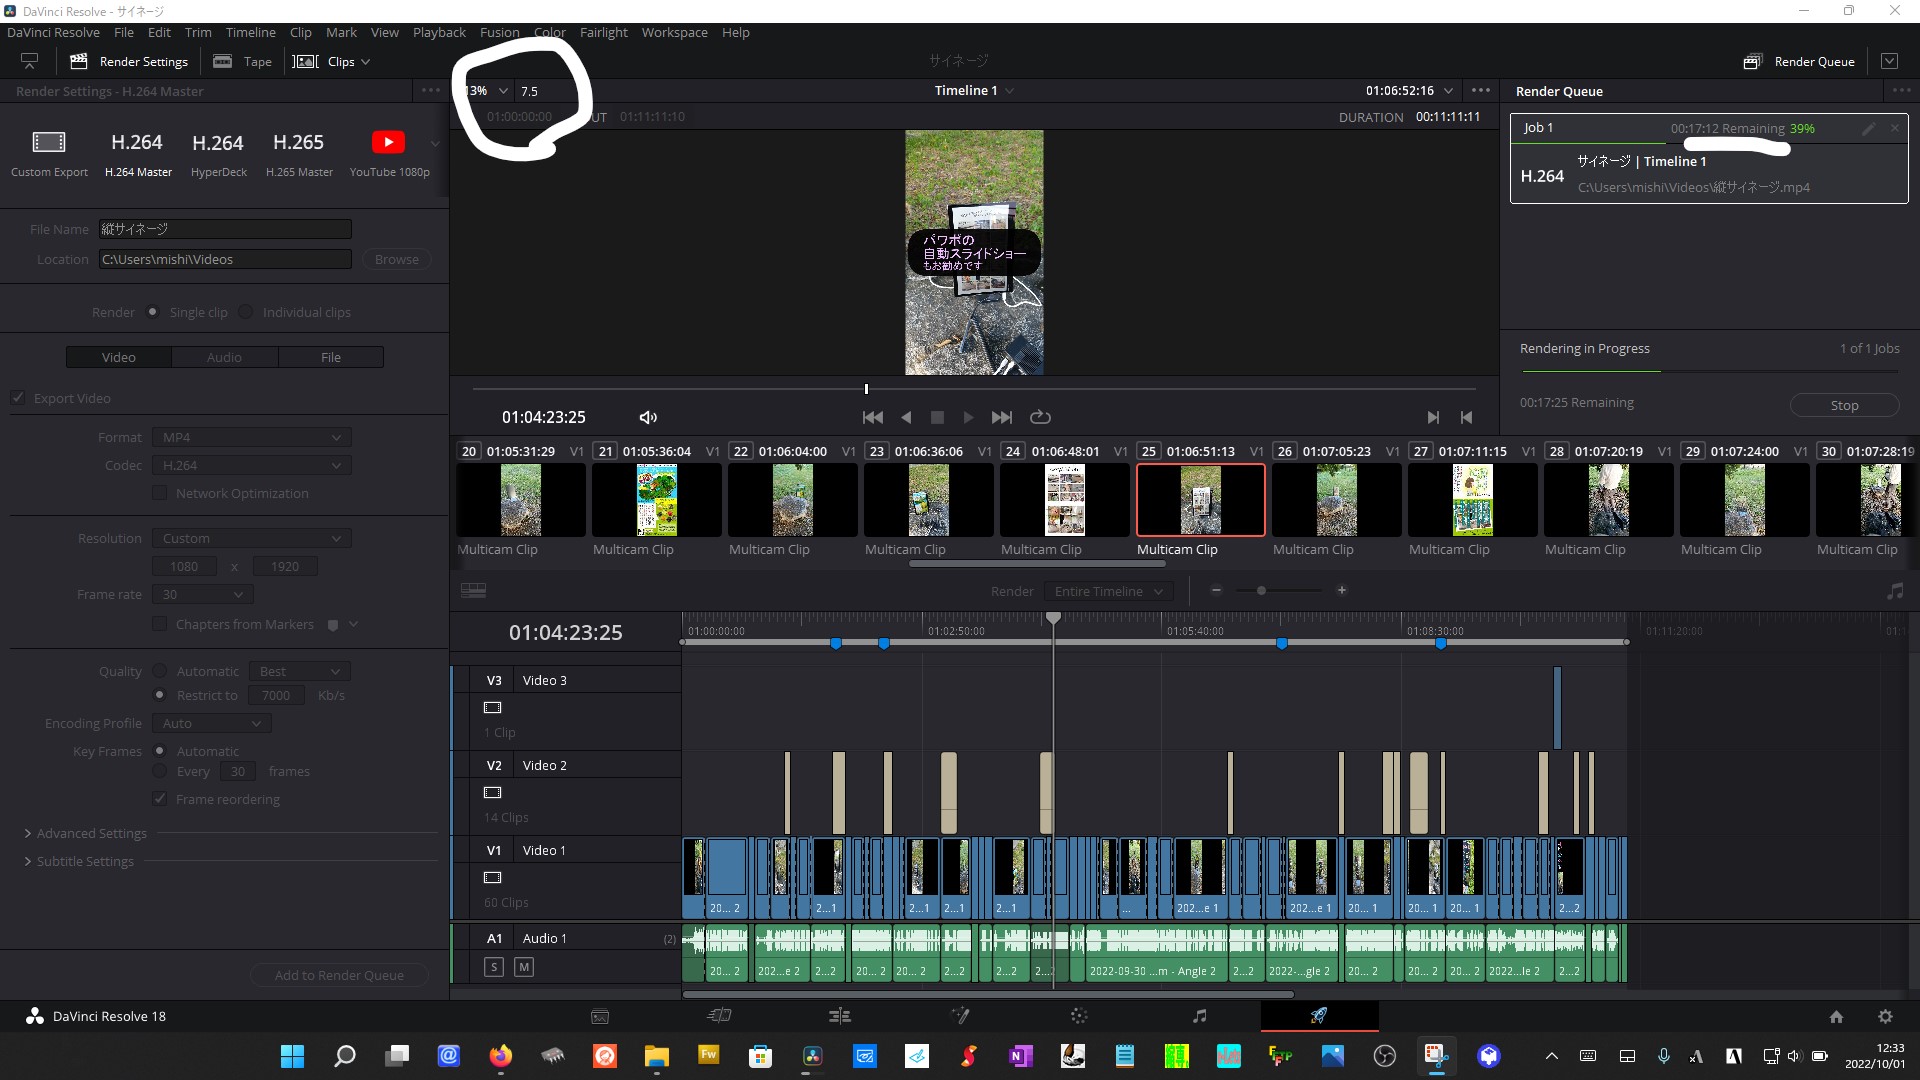Click the timeline zoom slider handle
Image resolution: width=1920 pixels, height=1080 pixels.
1261,591
